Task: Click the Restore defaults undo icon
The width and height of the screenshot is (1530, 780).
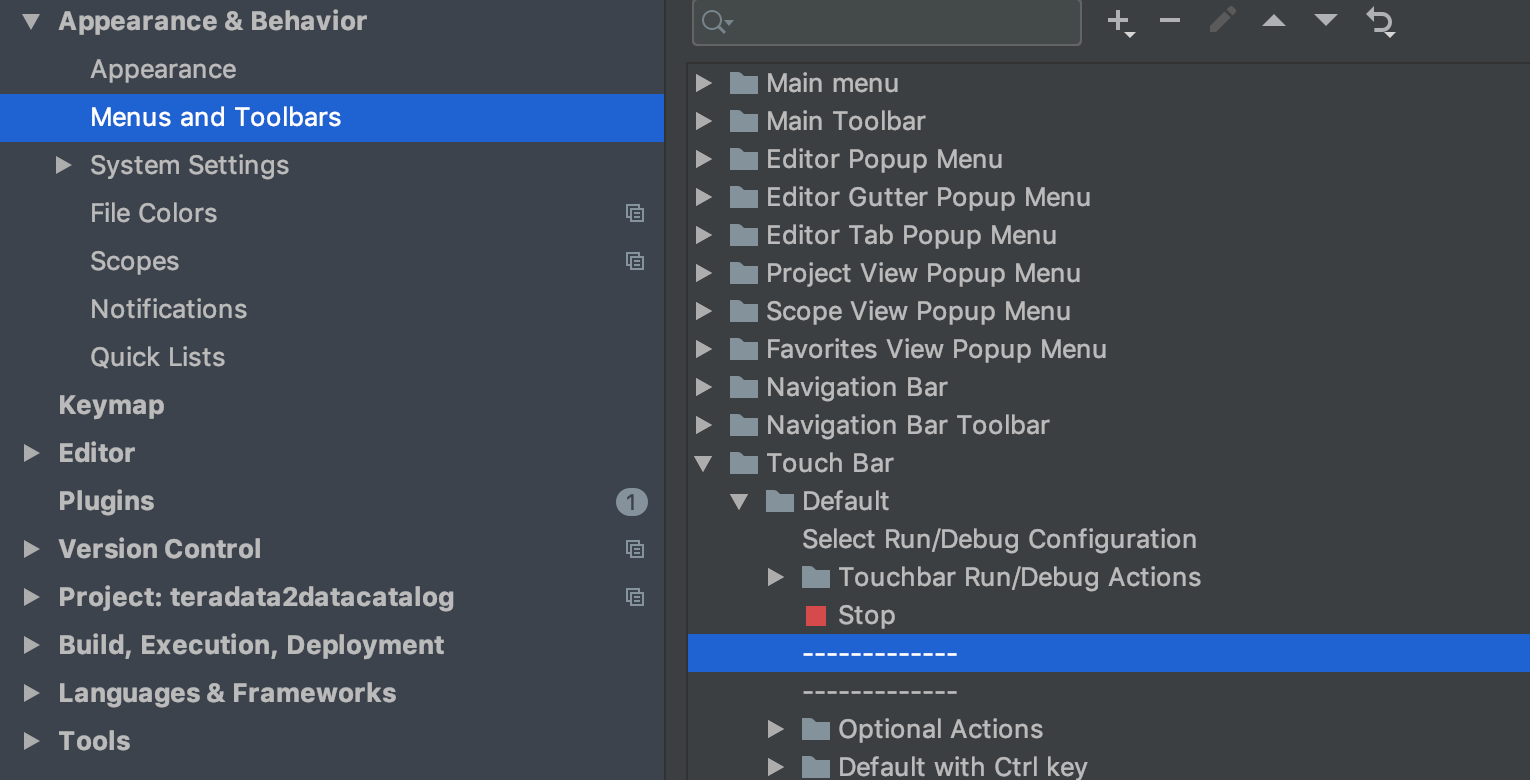Action: pos(1381,22)
